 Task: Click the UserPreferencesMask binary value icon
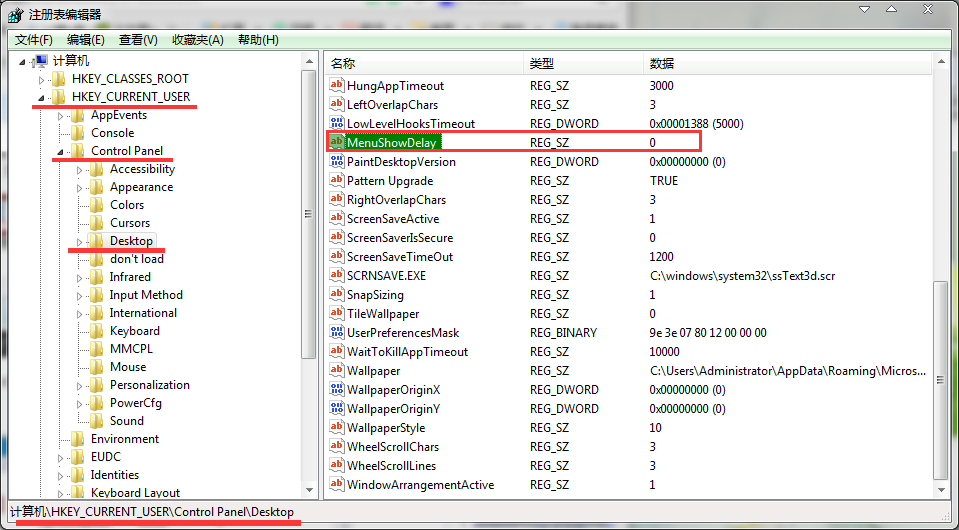tap(337, 333)
